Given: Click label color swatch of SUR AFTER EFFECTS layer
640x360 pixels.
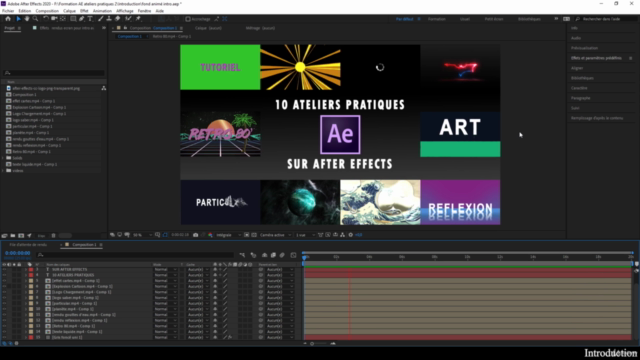Looking at the screenshot, I should tap(31, 269).
